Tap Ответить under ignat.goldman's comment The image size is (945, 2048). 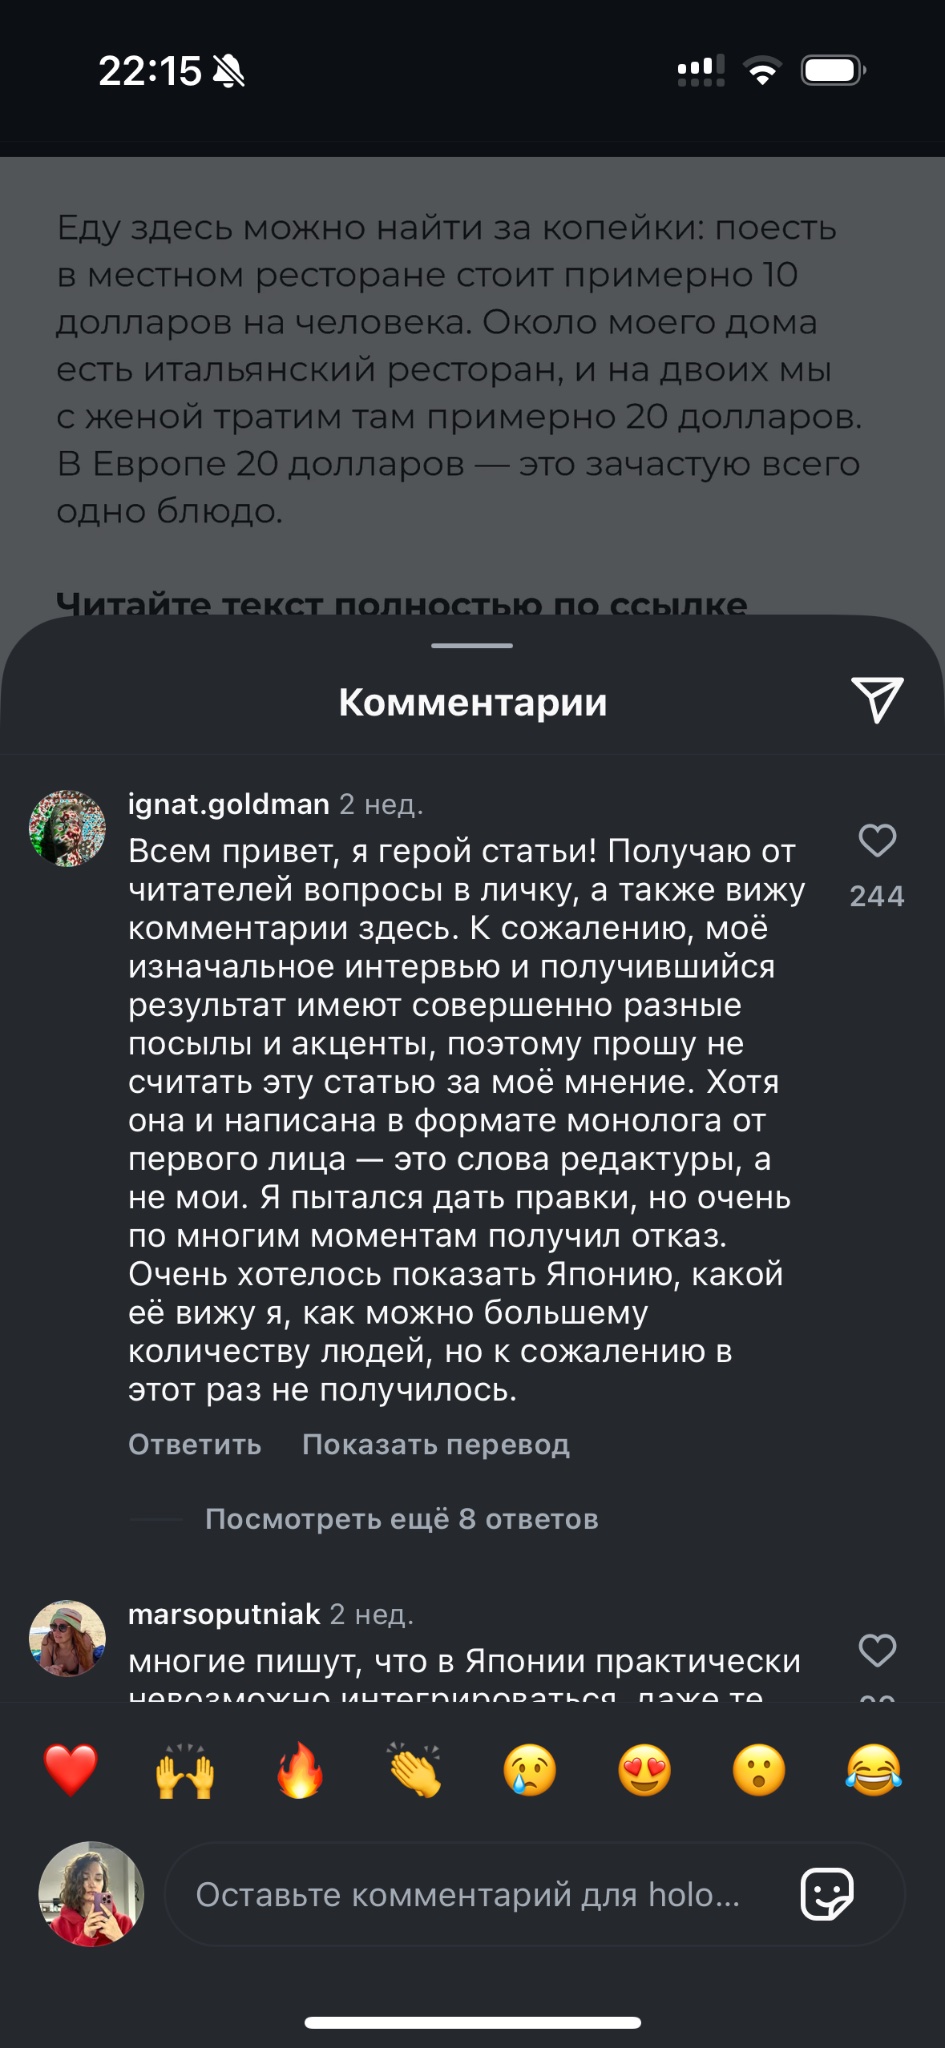[195, 1445]
